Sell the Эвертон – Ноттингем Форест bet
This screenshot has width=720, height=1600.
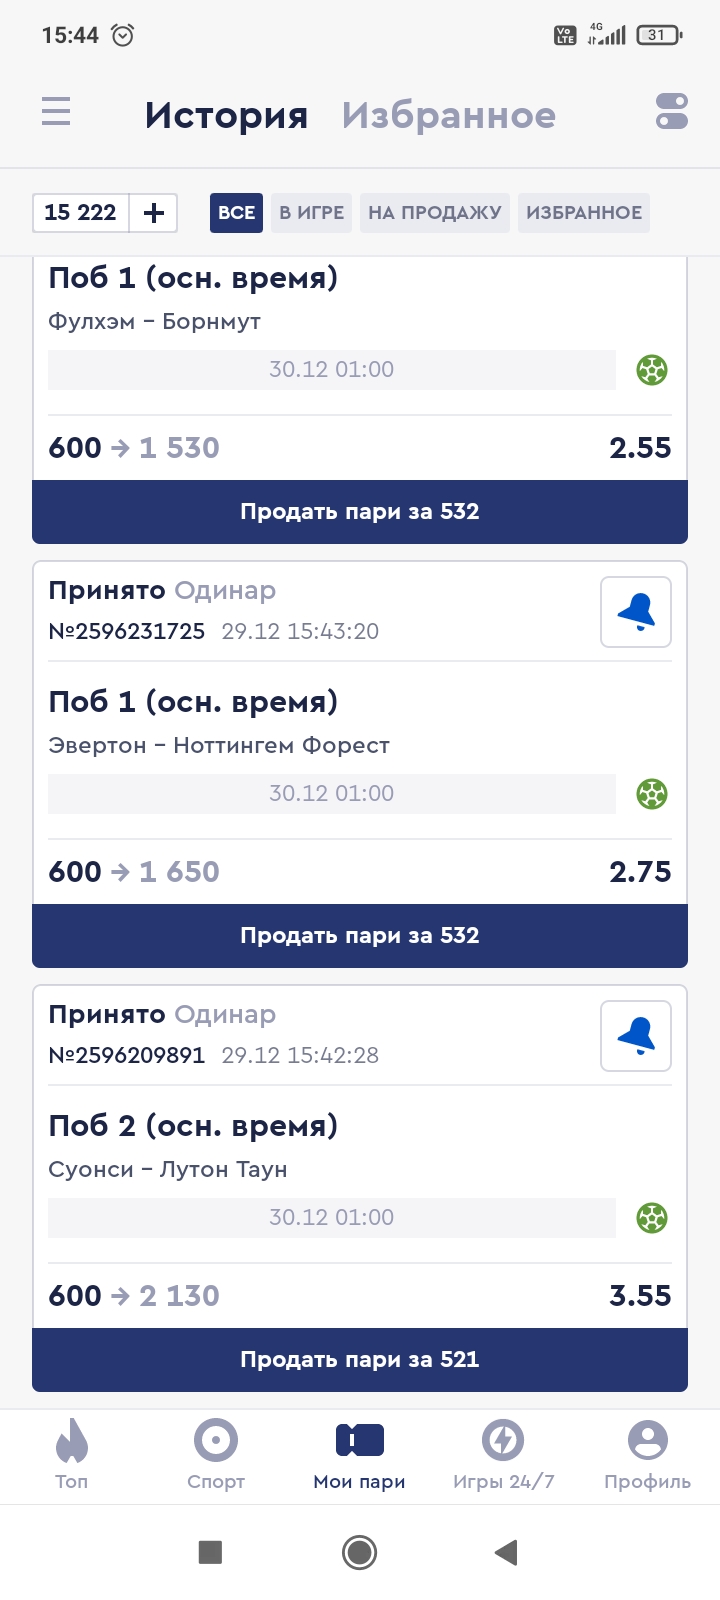pyautogui.click(x=360, y=936)
